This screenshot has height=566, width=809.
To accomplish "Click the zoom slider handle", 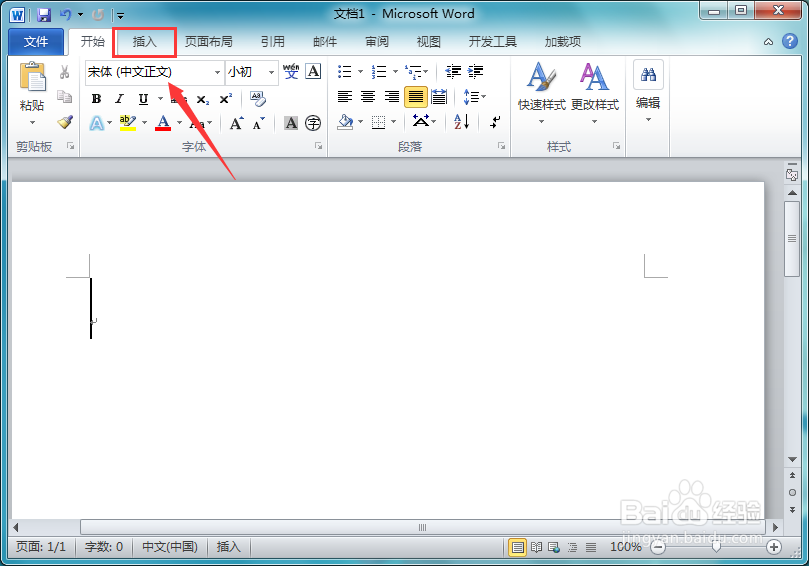I will [716, 547].
